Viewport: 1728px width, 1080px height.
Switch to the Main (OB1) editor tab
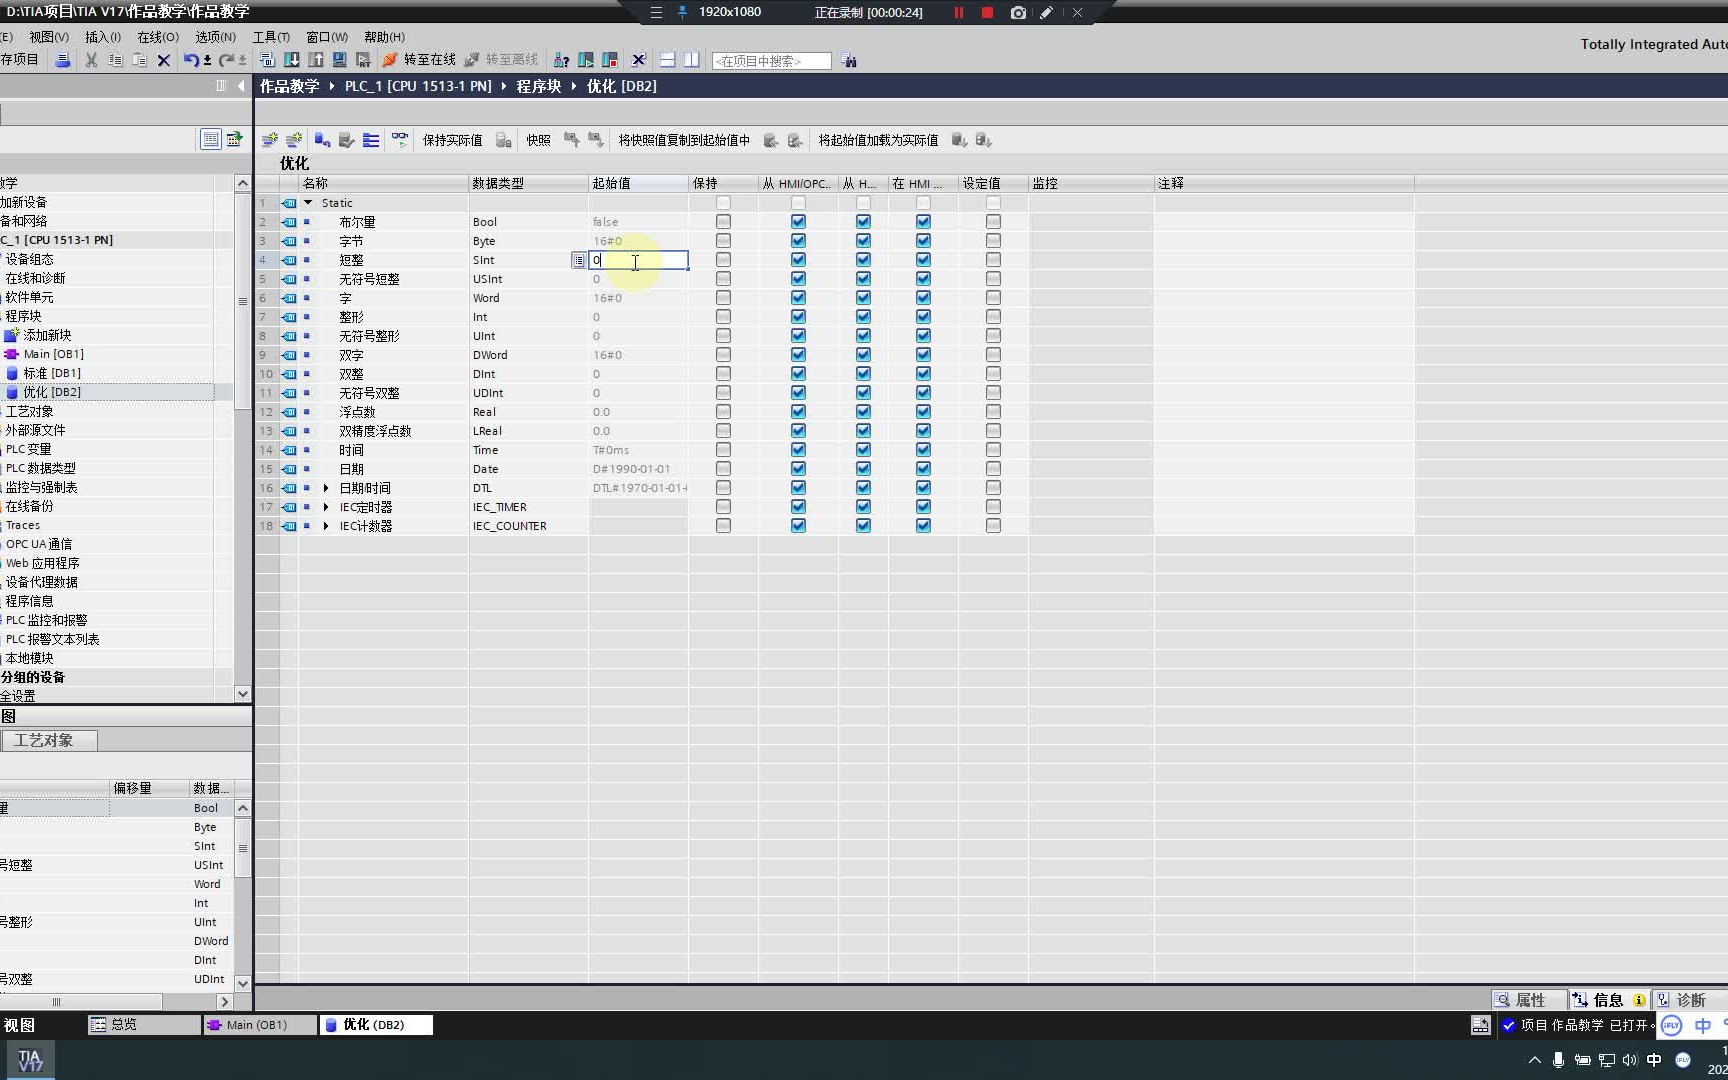[x=258, y=1025]
